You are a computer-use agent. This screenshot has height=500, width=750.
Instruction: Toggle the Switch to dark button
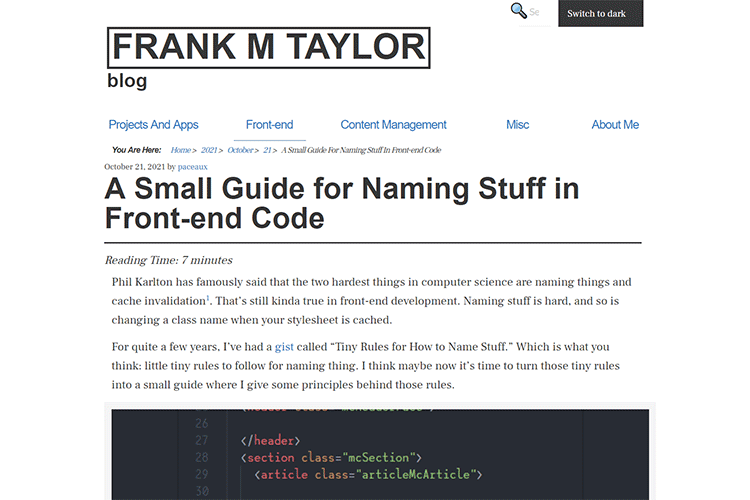tap(596, 13)
